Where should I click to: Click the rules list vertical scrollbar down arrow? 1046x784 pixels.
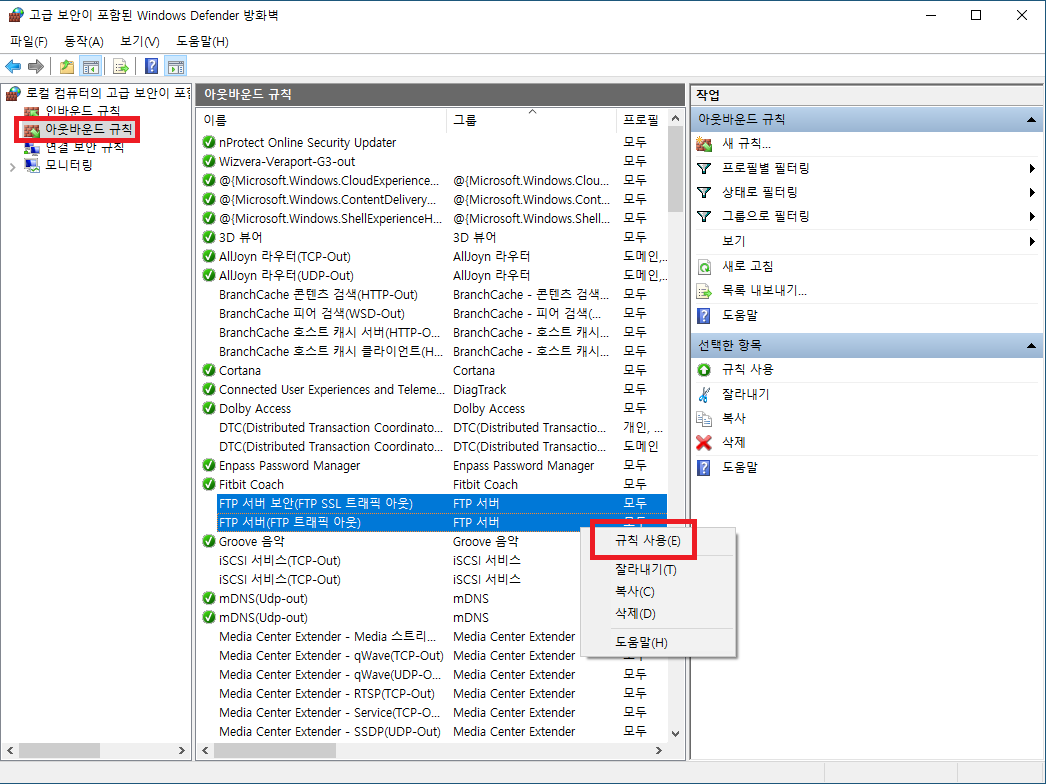click(675, 733)
